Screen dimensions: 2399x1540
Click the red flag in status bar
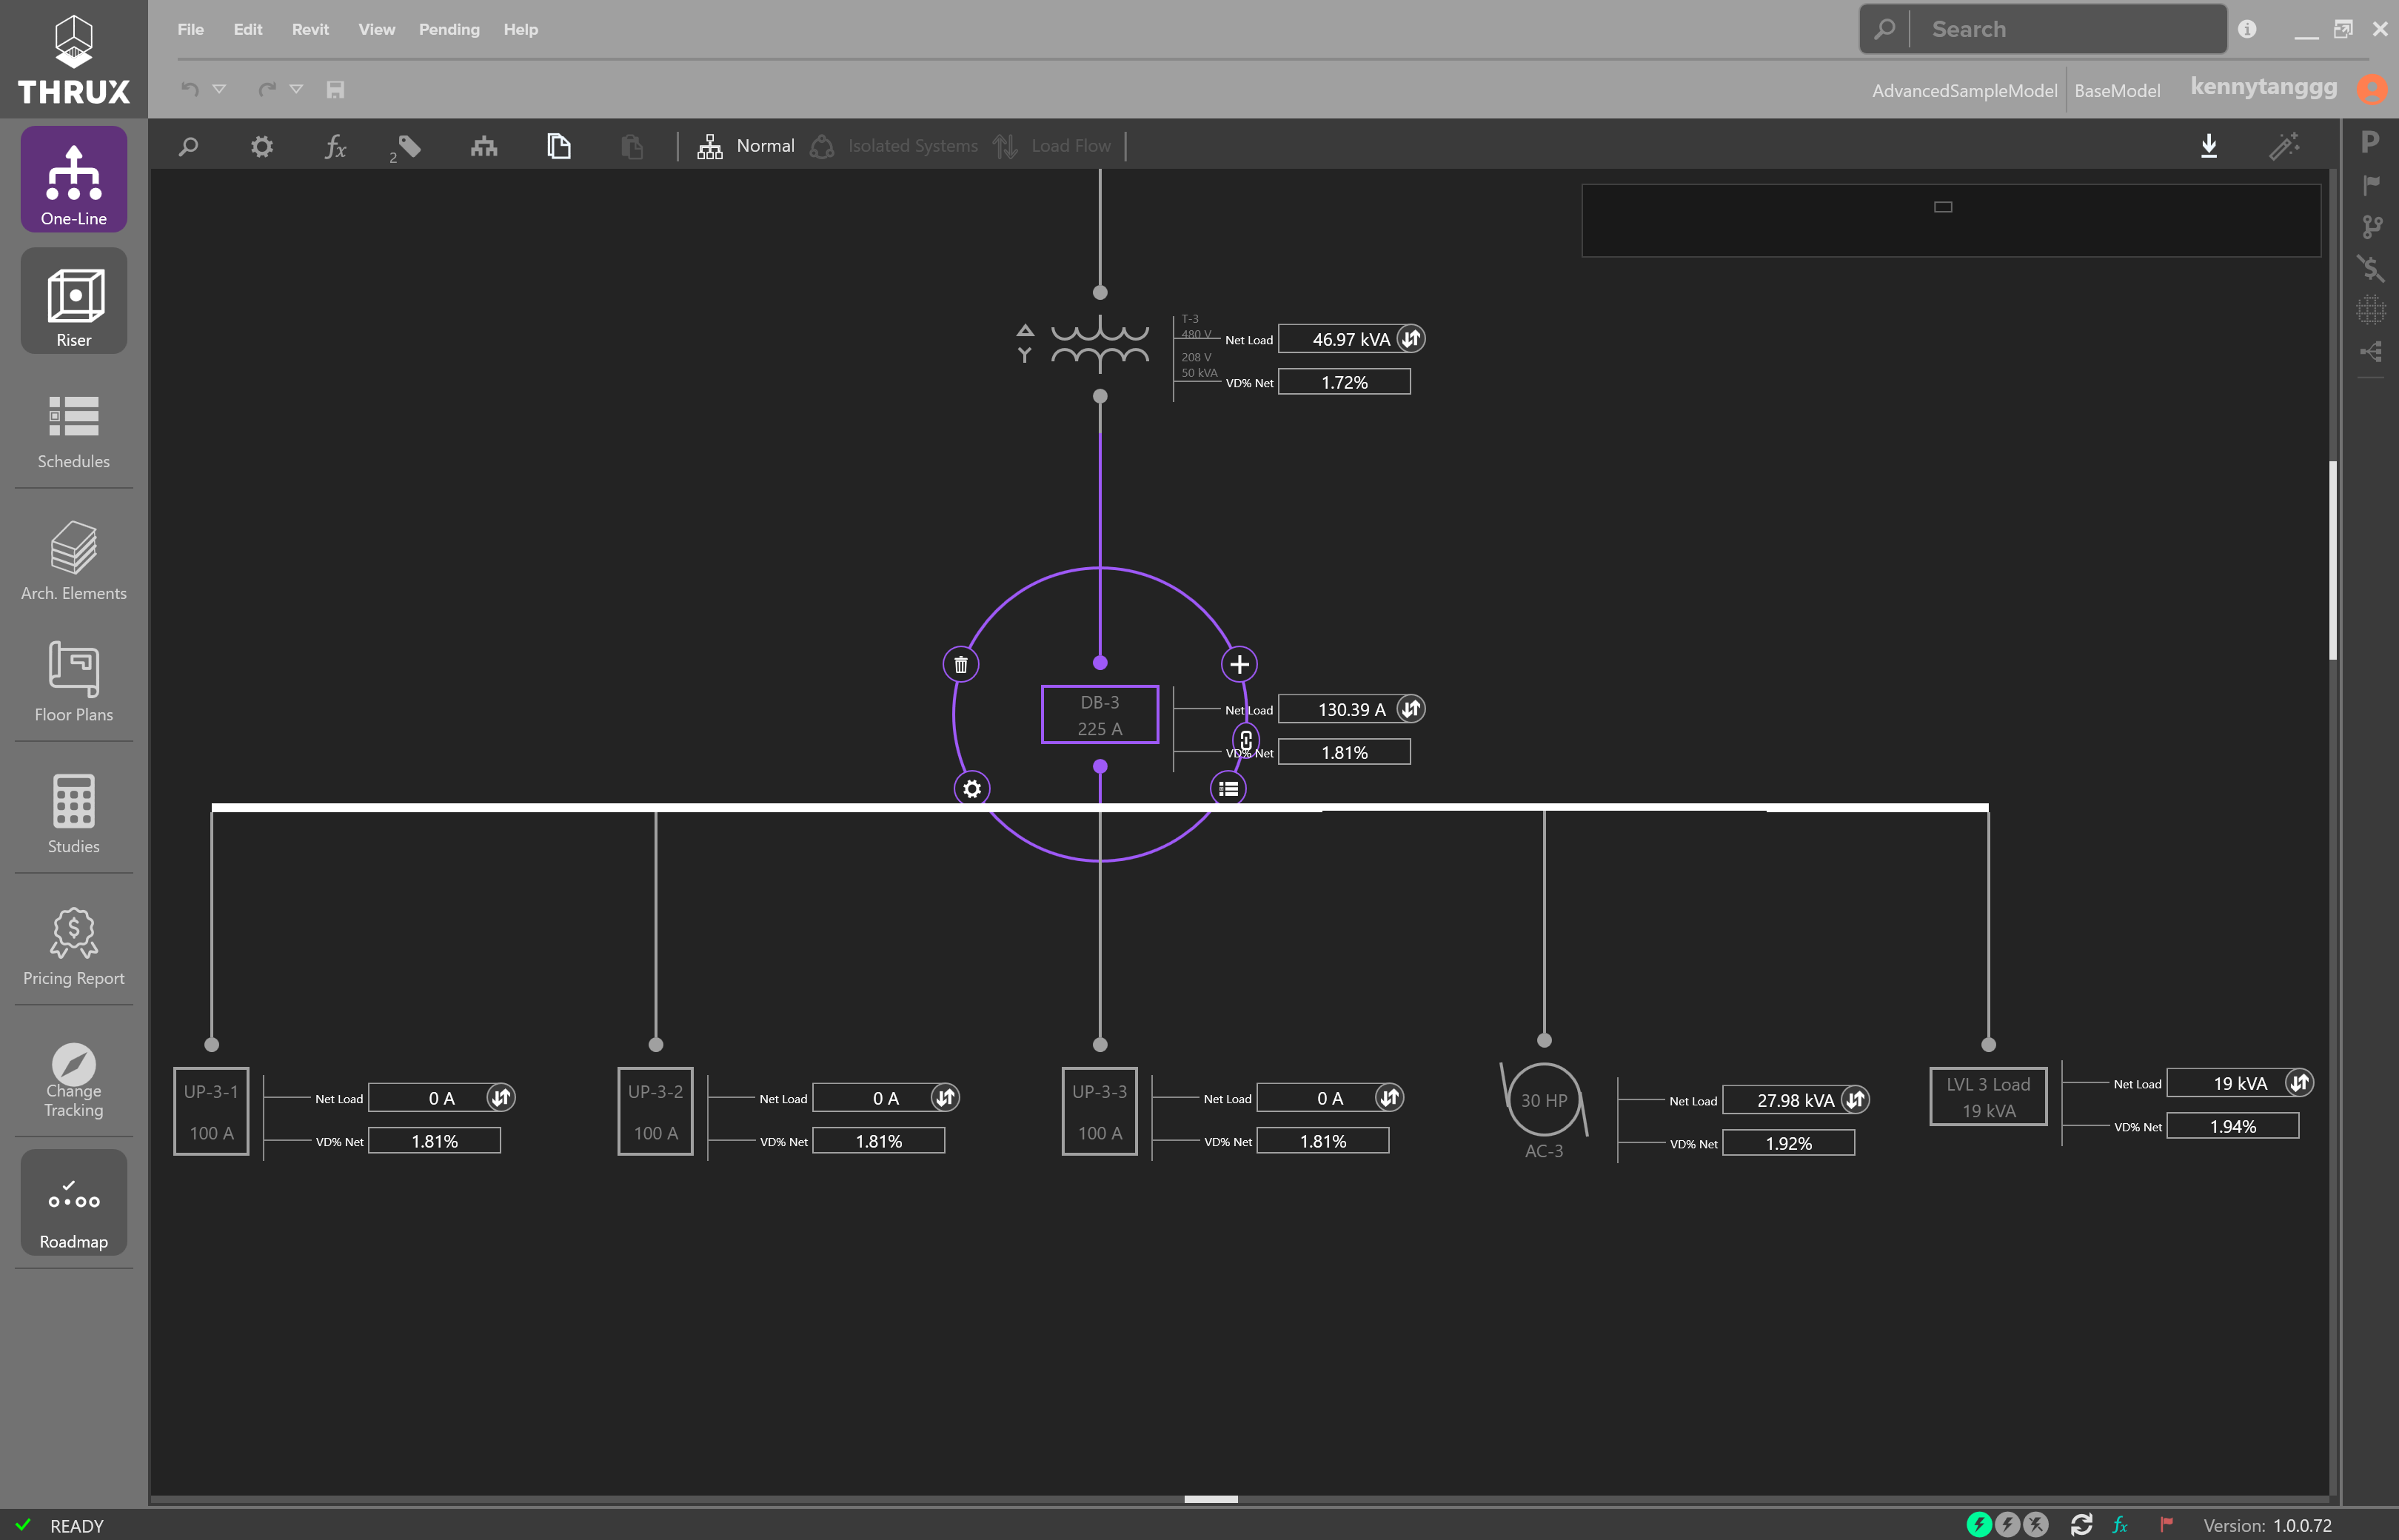pyautogui.click(x=2166, y=1525)
